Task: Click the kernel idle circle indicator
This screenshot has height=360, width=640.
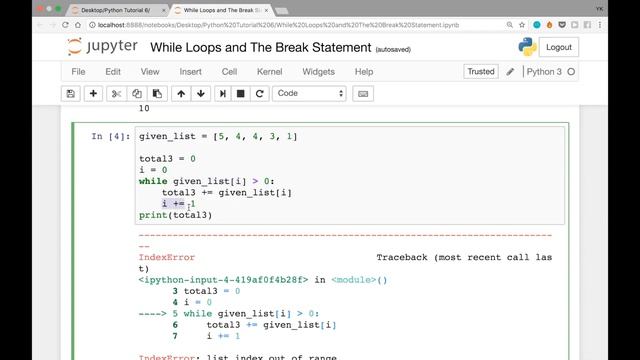Action: coord(571,72)
